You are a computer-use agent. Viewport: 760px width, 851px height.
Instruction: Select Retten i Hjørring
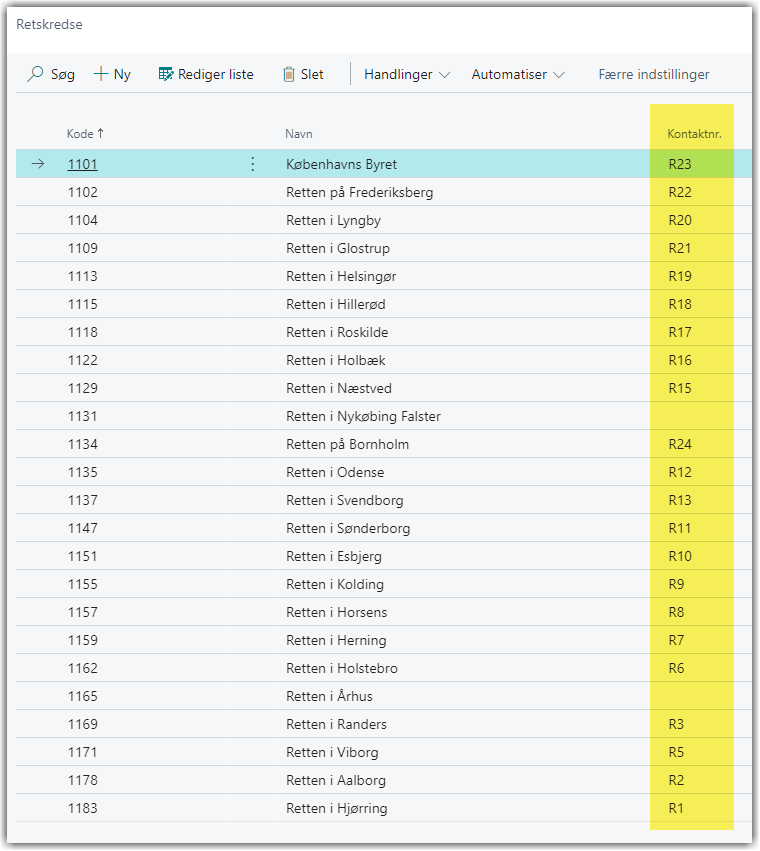pos(337,808)
